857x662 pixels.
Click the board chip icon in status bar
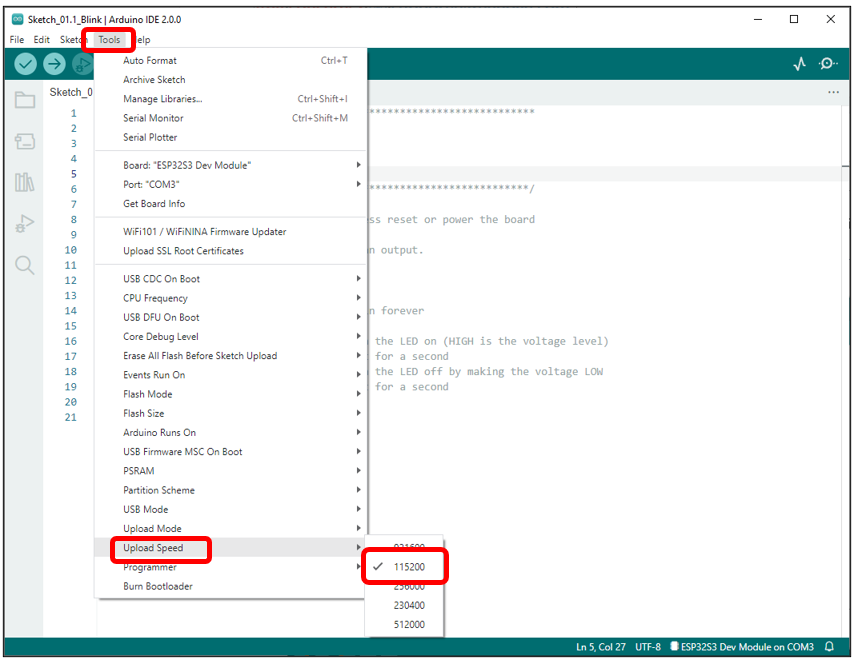(x=674, y=646)
